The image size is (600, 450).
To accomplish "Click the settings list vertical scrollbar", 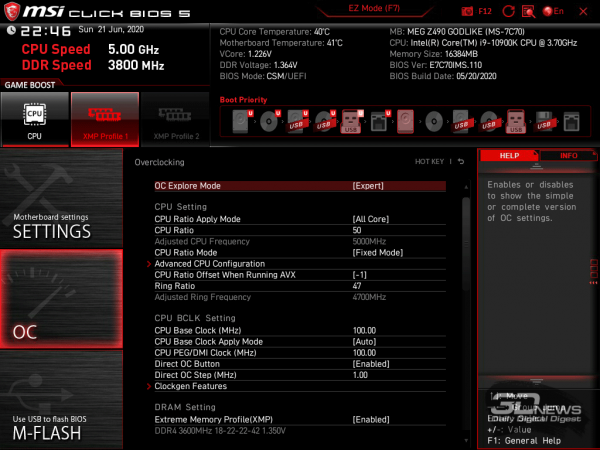I will (467, 300).
